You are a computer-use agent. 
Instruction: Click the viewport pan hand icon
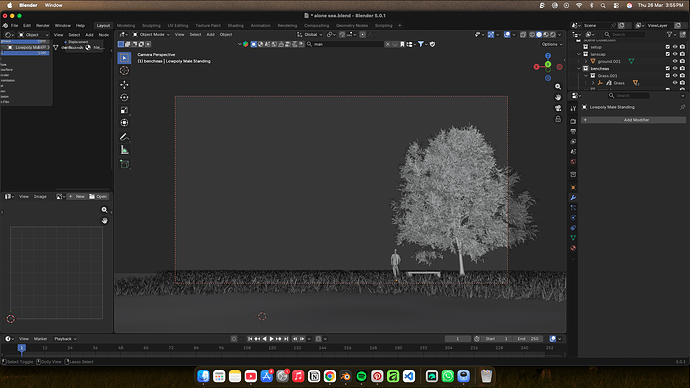click(558, 97)
